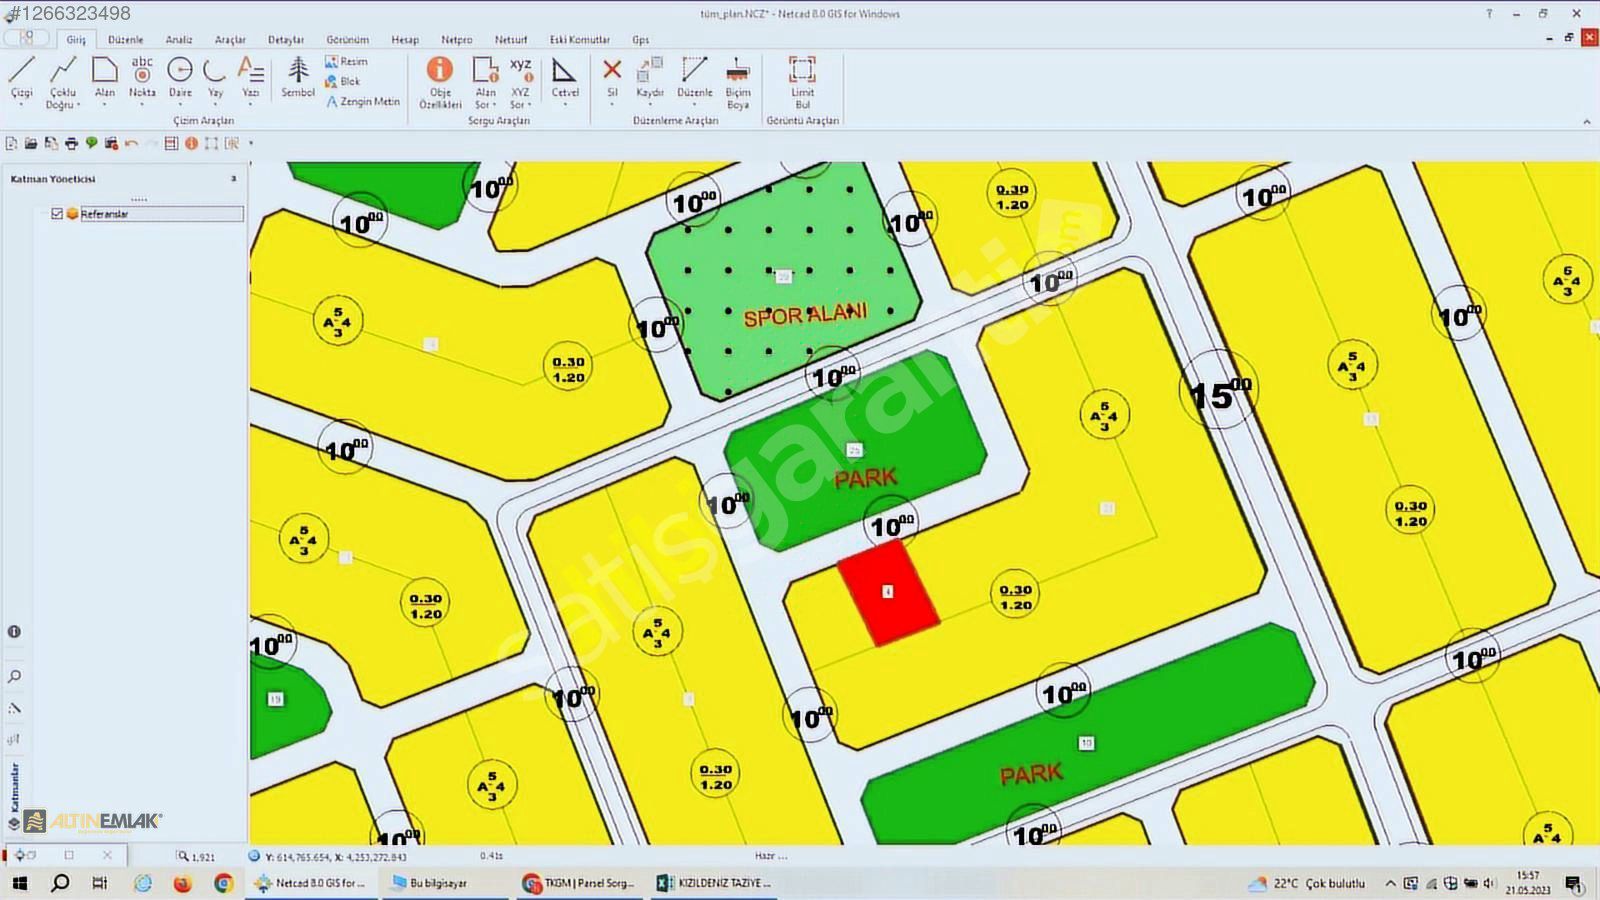1600x900 pixels.
Task: Click the Resim insert button
Action: point(347,62)
